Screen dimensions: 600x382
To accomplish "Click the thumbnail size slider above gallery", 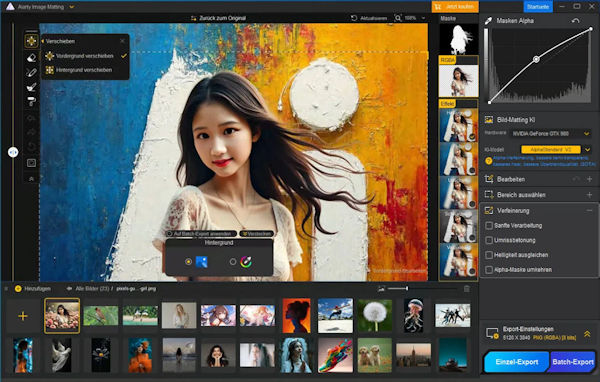I will coord(398,289).
